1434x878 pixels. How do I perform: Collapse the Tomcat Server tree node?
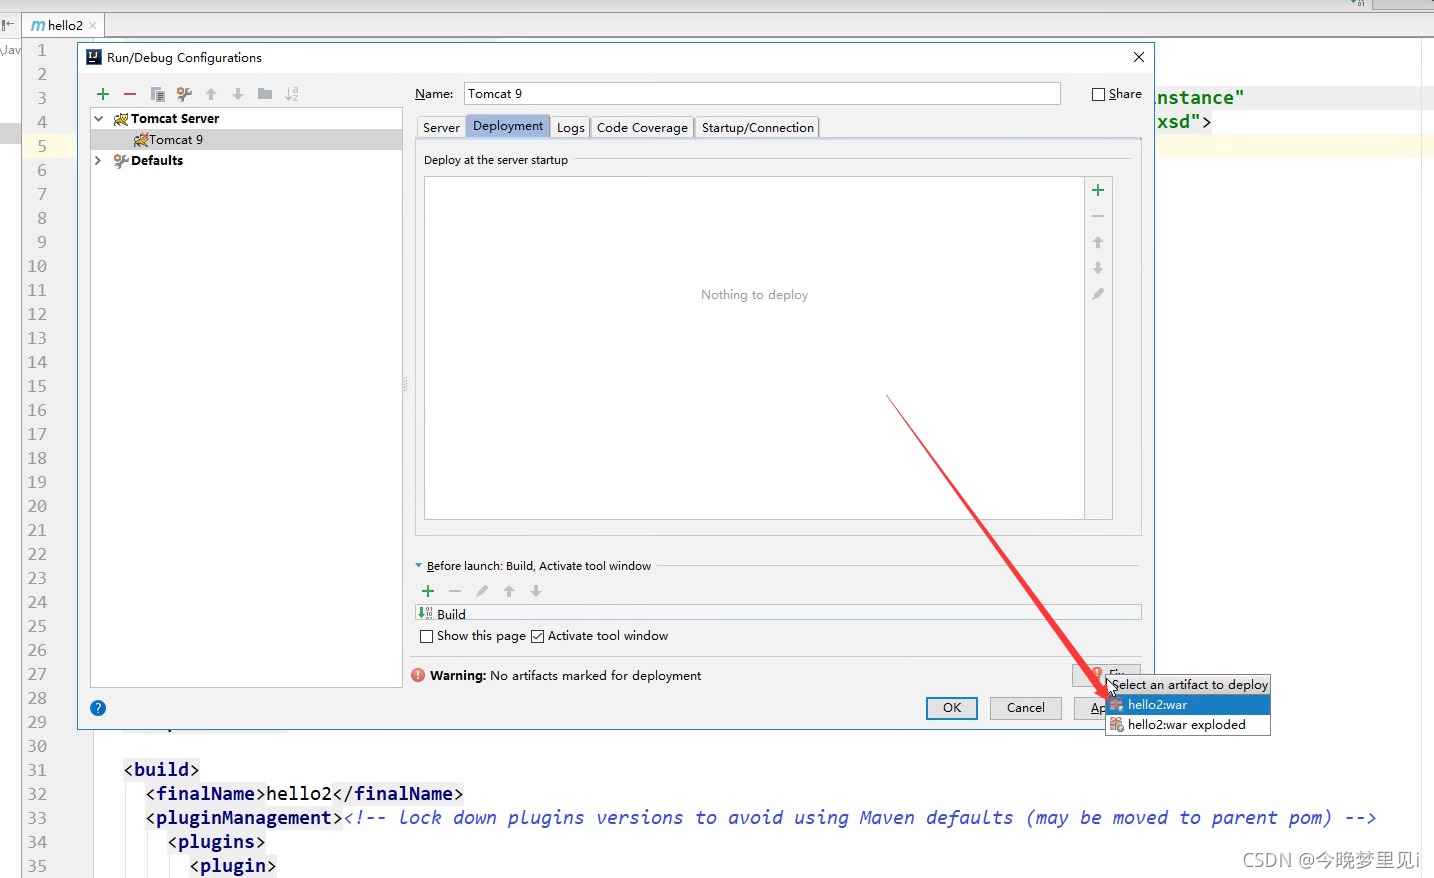click(x=99, y=118)
